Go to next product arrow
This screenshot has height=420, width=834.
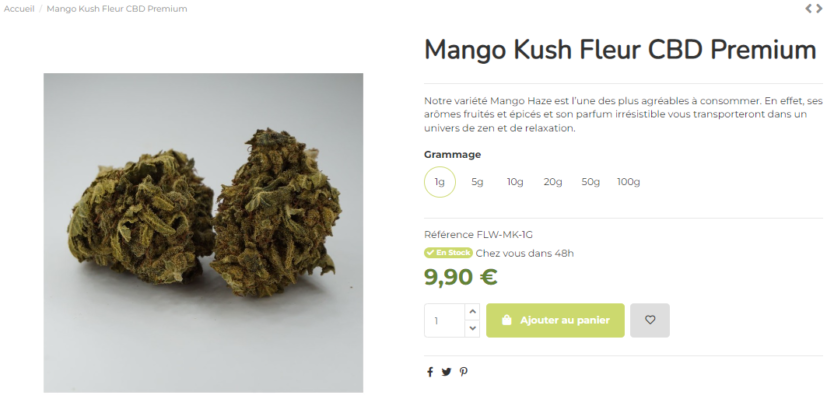(819, 9)
